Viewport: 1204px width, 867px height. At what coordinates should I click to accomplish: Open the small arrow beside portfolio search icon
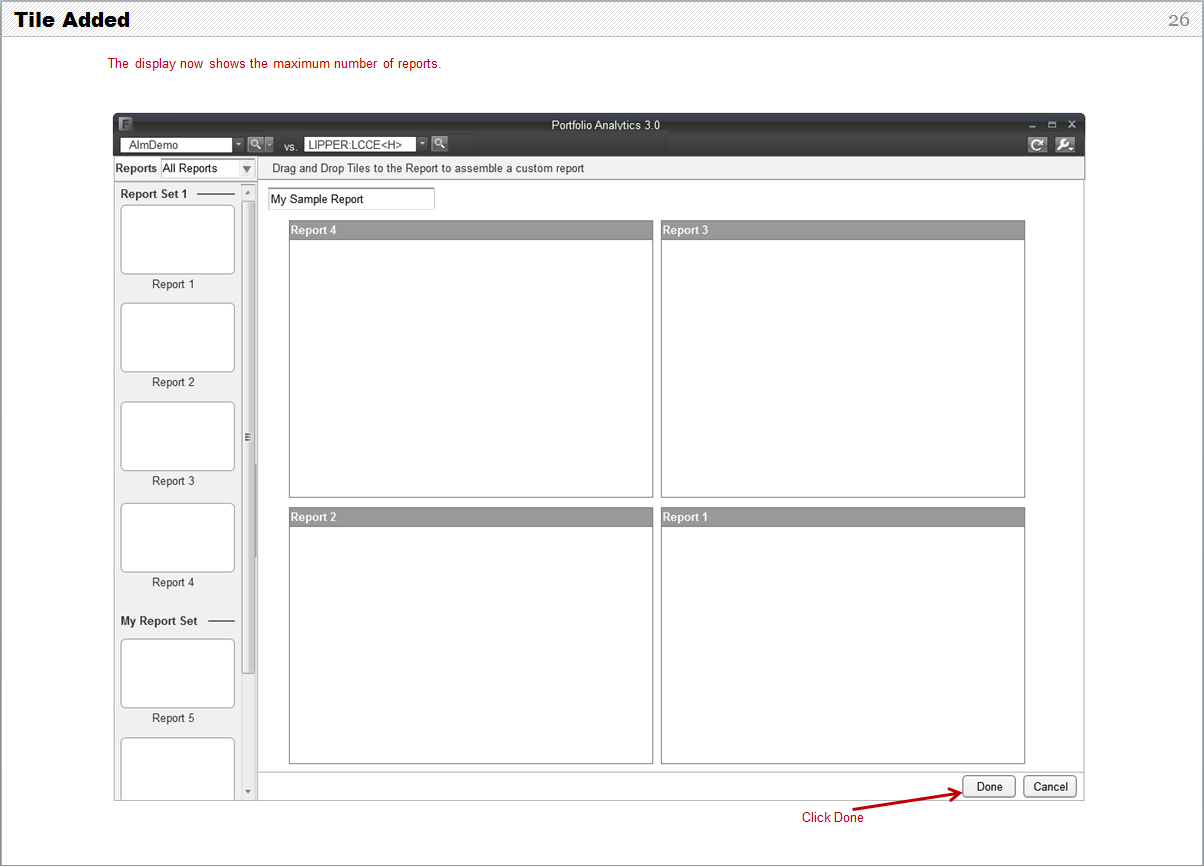pyautogui.click(x=269, y=145)
